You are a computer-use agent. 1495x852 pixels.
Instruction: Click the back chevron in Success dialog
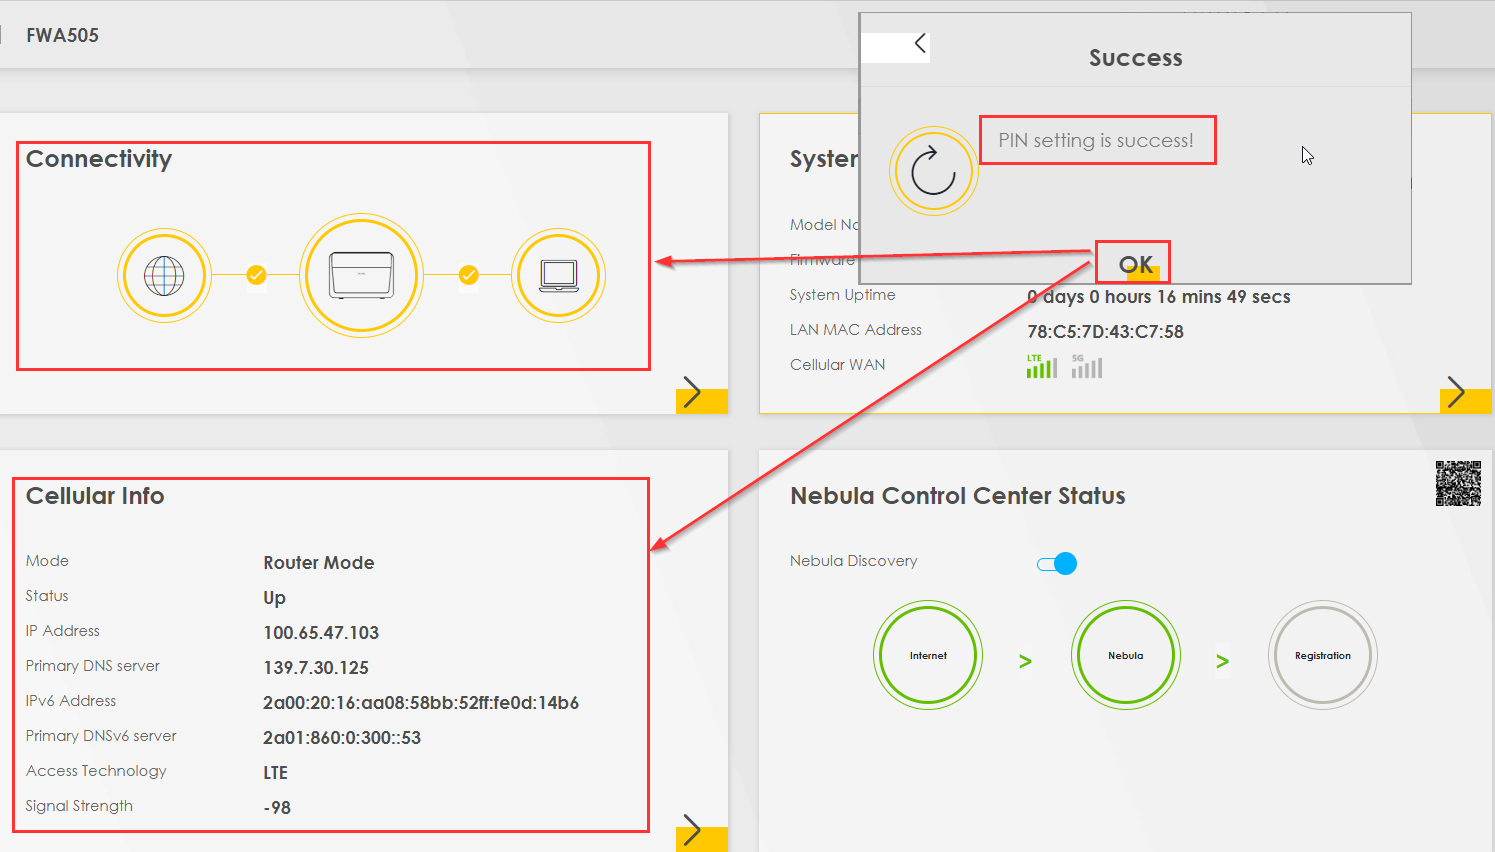pyautogui.click(x=919, y=44)
